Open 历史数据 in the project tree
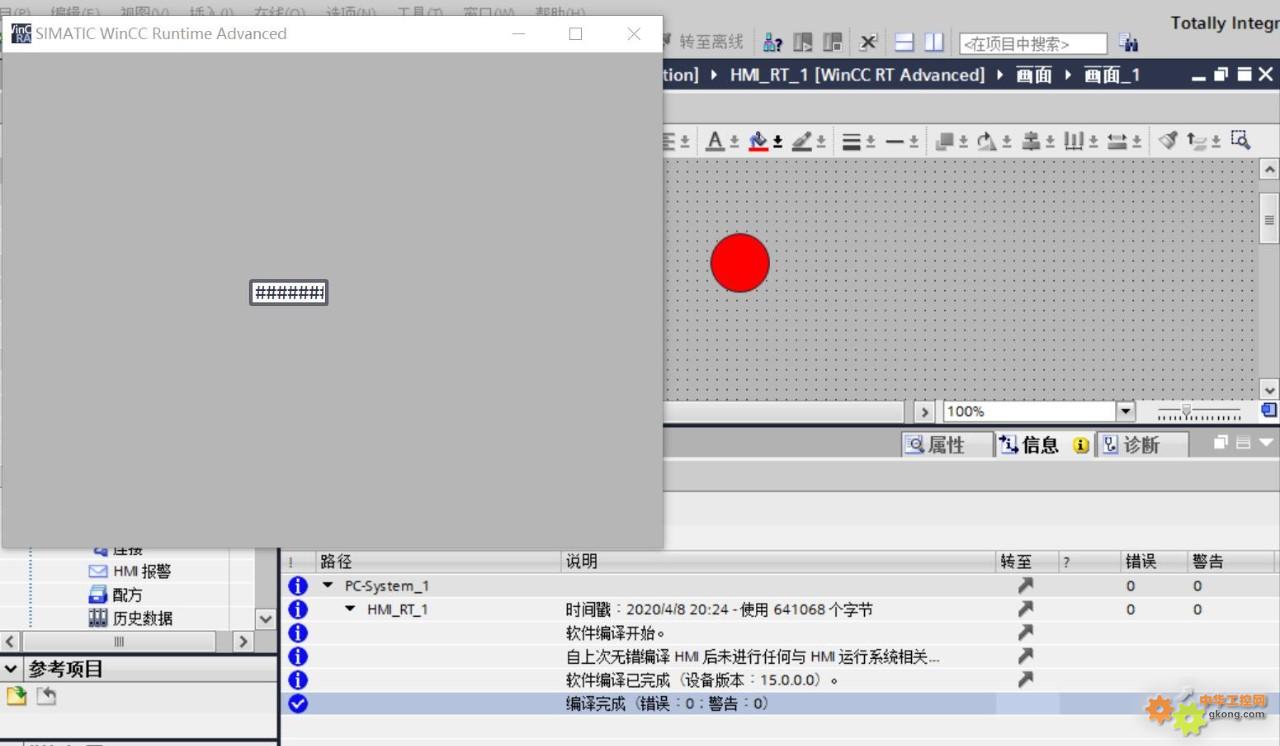This screenshot has height=746, width=1280. click(130, 618)
